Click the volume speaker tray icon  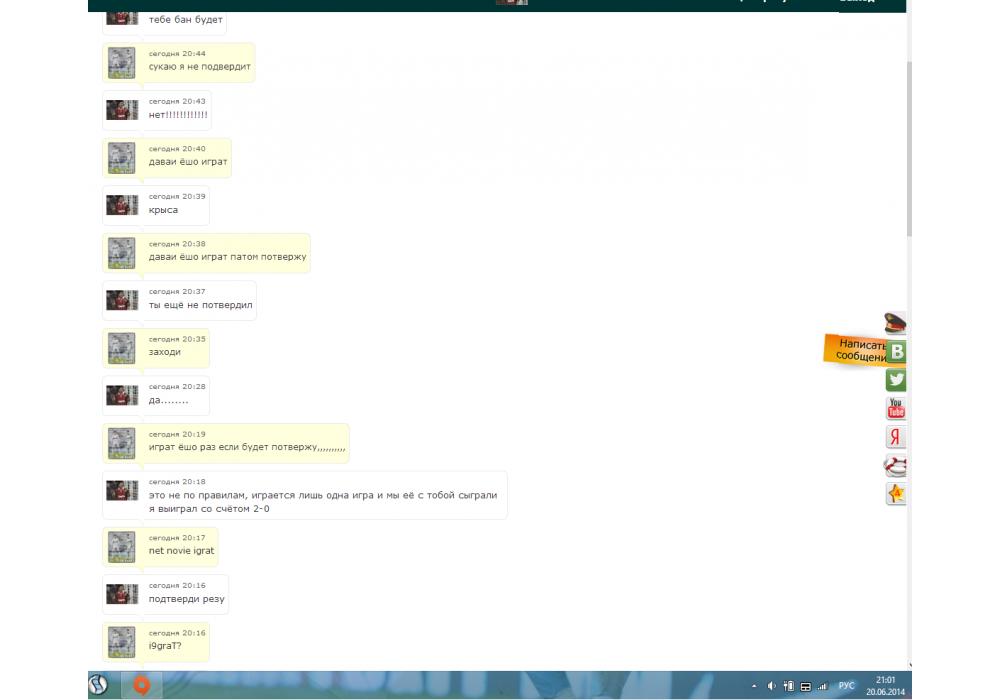tap(771, 686)
